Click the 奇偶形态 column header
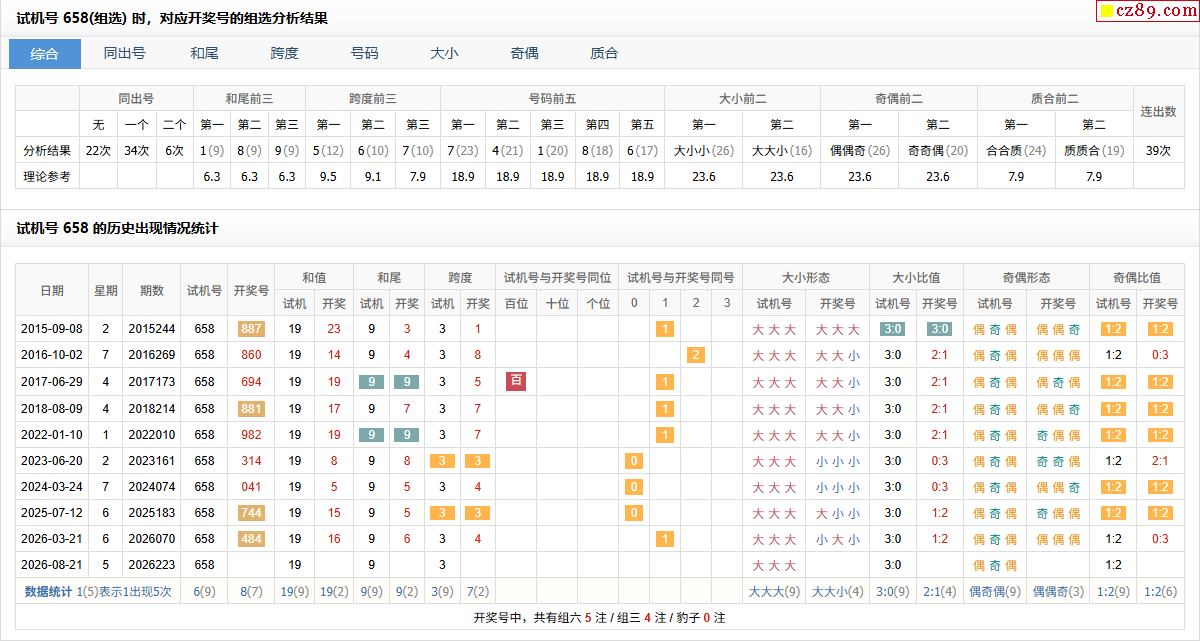 (1026, 277)
